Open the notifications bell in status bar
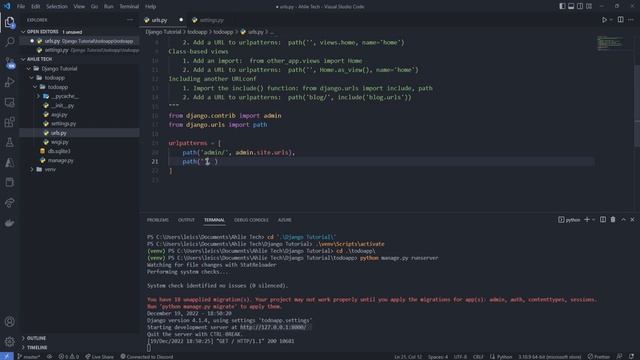Screen dimensions: 640x360 [x=631, y=356]
